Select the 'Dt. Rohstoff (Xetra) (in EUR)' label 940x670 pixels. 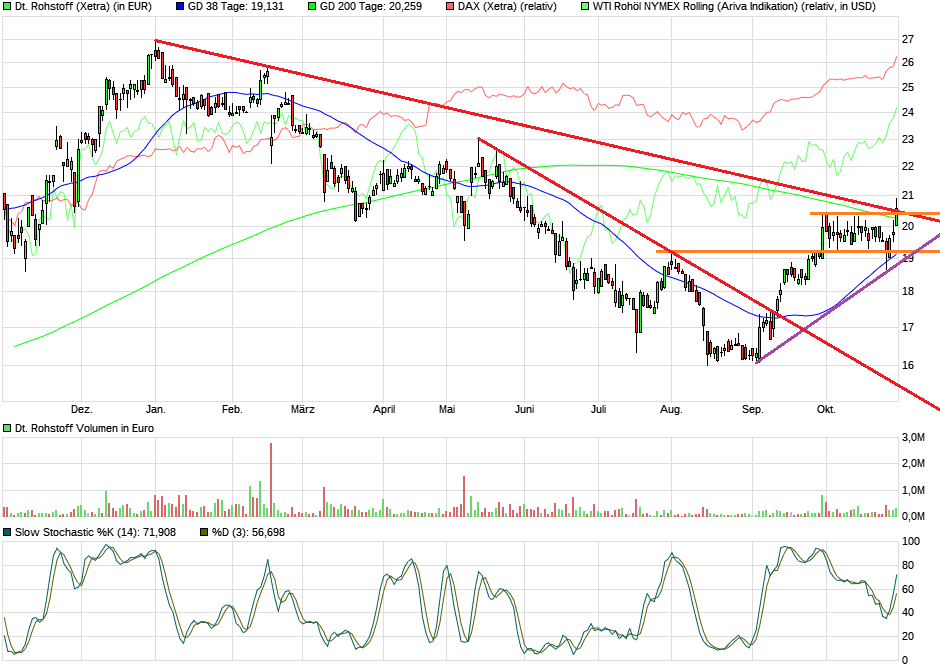click(x=83, y=7)
